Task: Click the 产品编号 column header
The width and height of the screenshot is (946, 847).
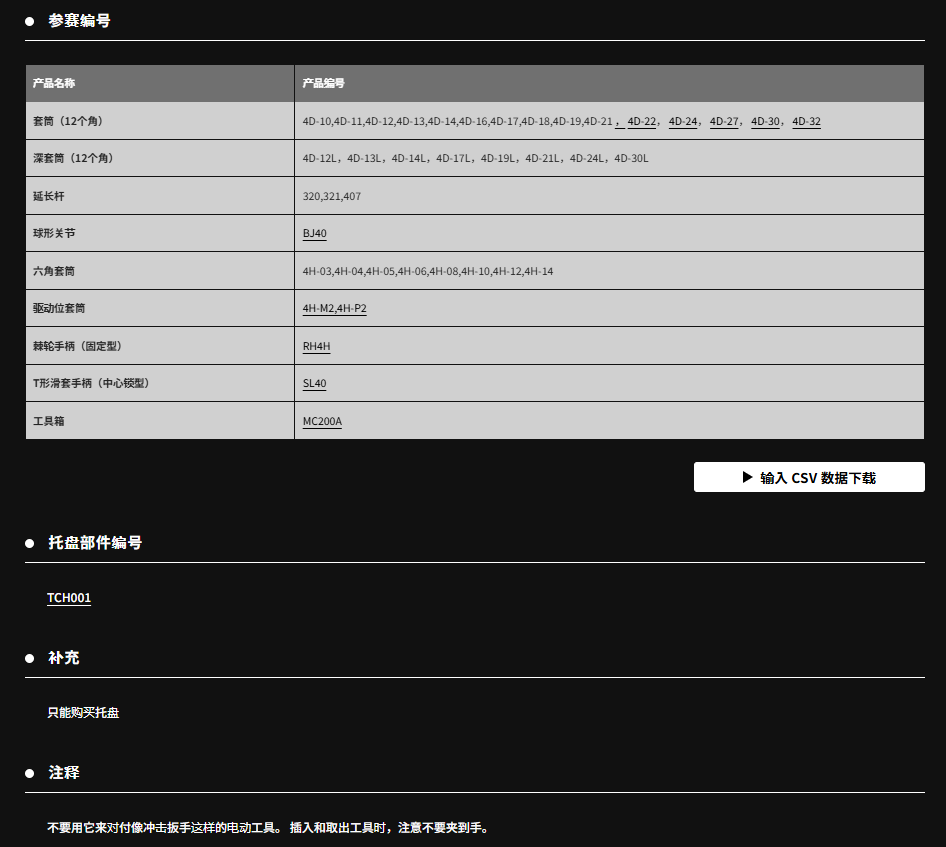Action: click(x=323, y=84)
